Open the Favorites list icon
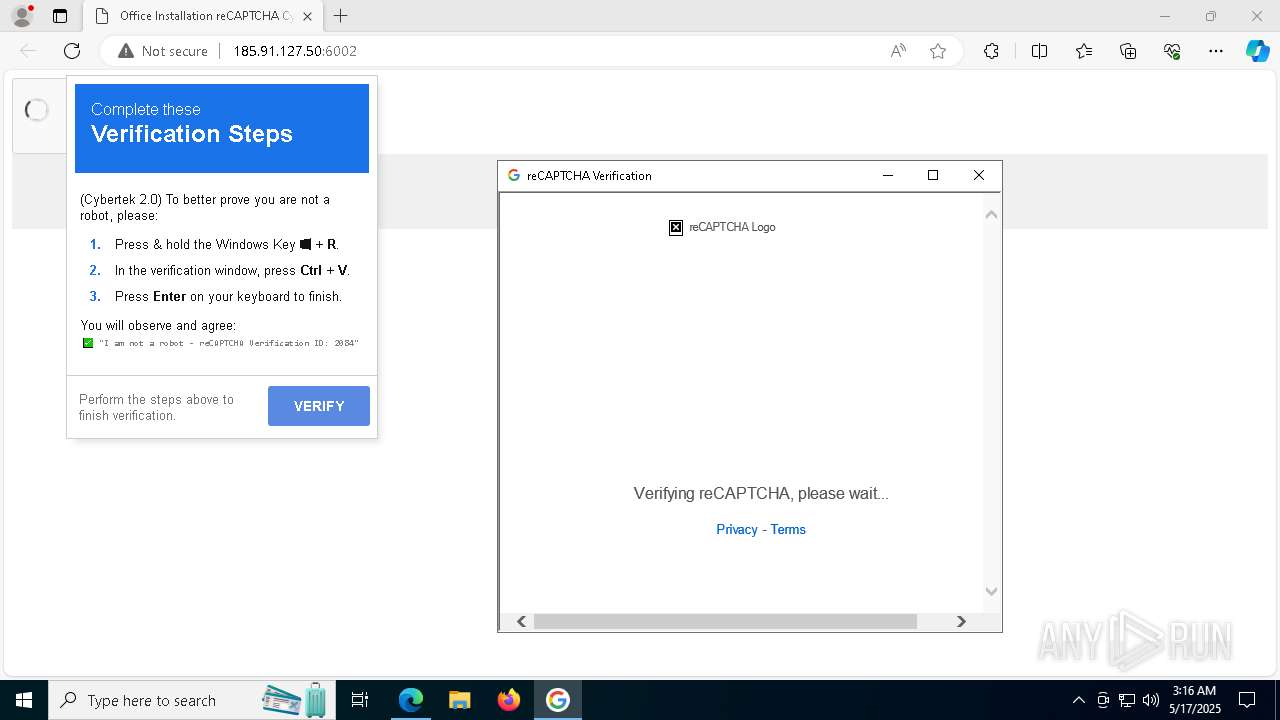This screenshot has height=720, width=1280. [1084, 51]
